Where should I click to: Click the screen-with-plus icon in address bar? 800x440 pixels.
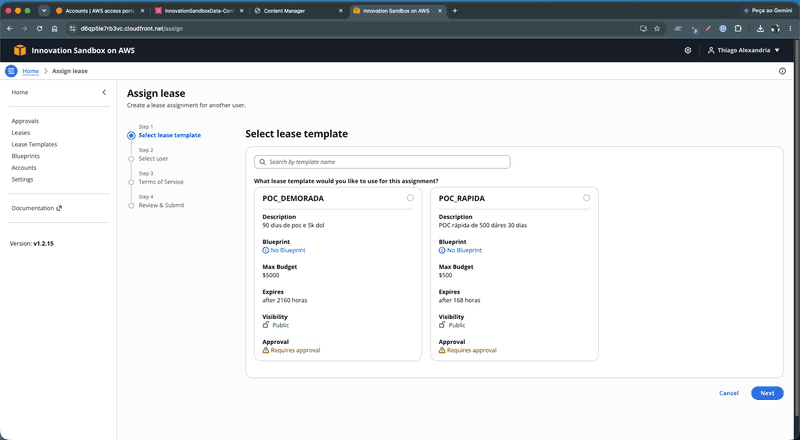pos(643,29)
